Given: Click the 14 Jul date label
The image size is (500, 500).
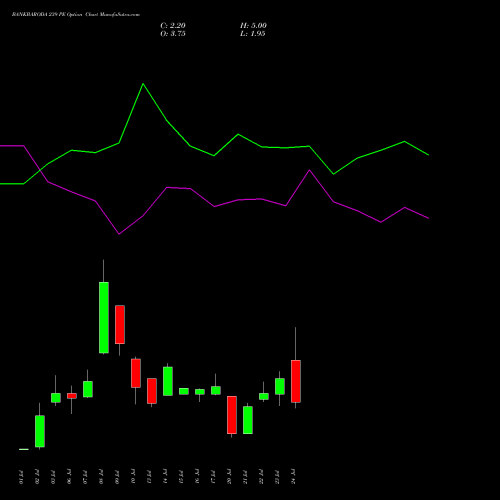Looking at the screenshot, I should tap(165, 477).
